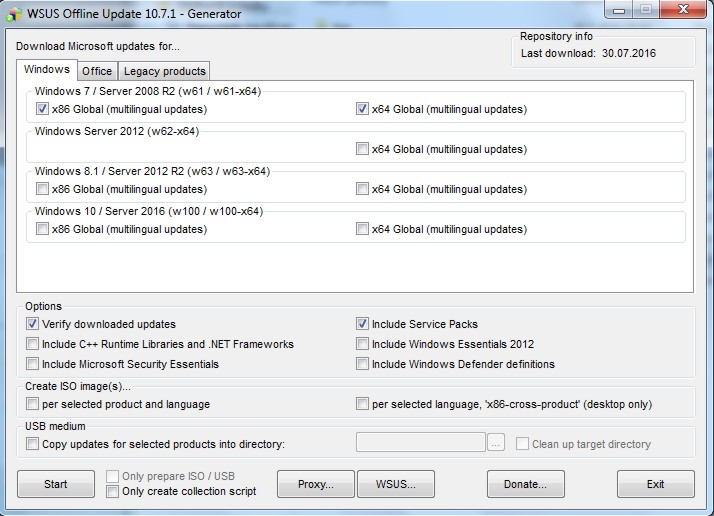This screenshot has width=714, height=516.
Task: Check ISO per selected product and language
Action: point(32,404)
